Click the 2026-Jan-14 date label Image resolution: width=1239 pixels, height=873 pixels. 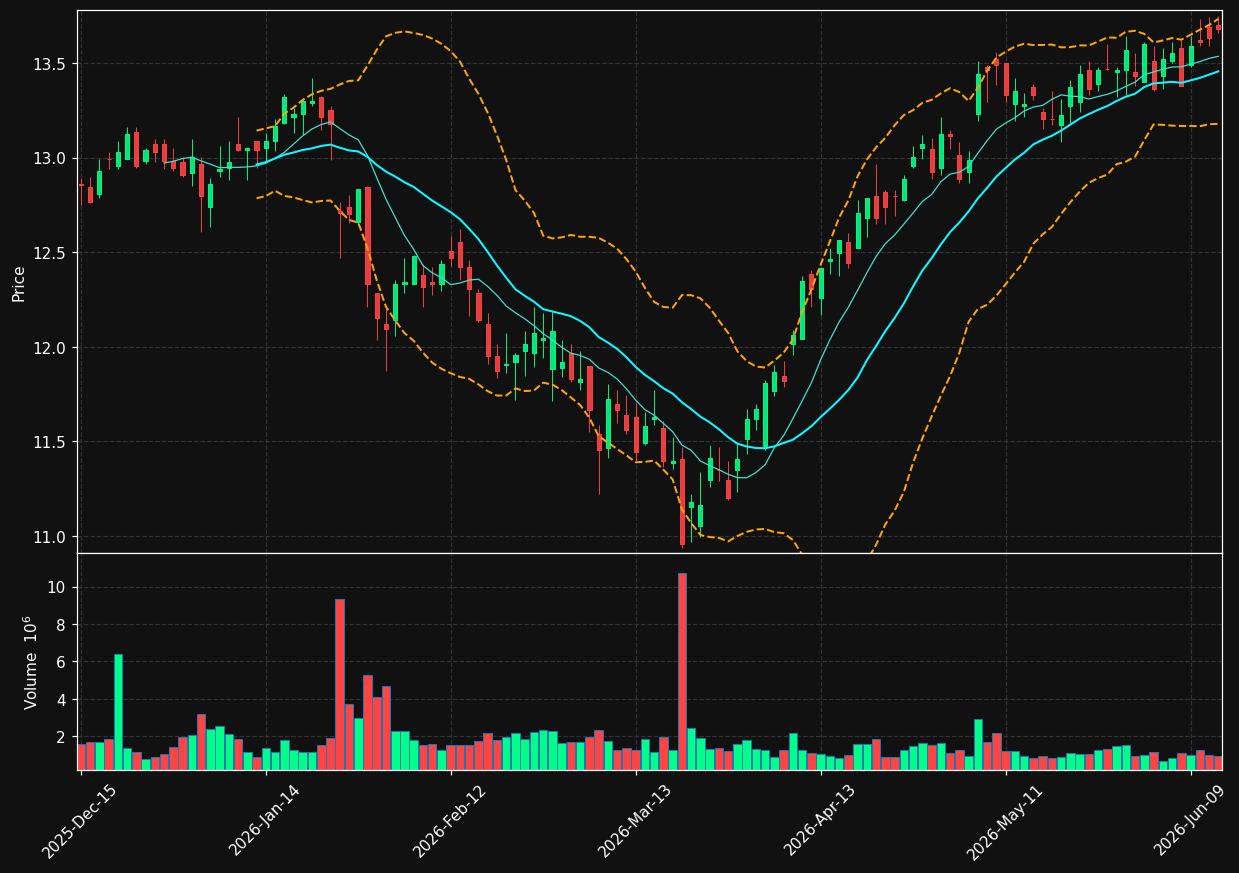click(x=265, y=821)
